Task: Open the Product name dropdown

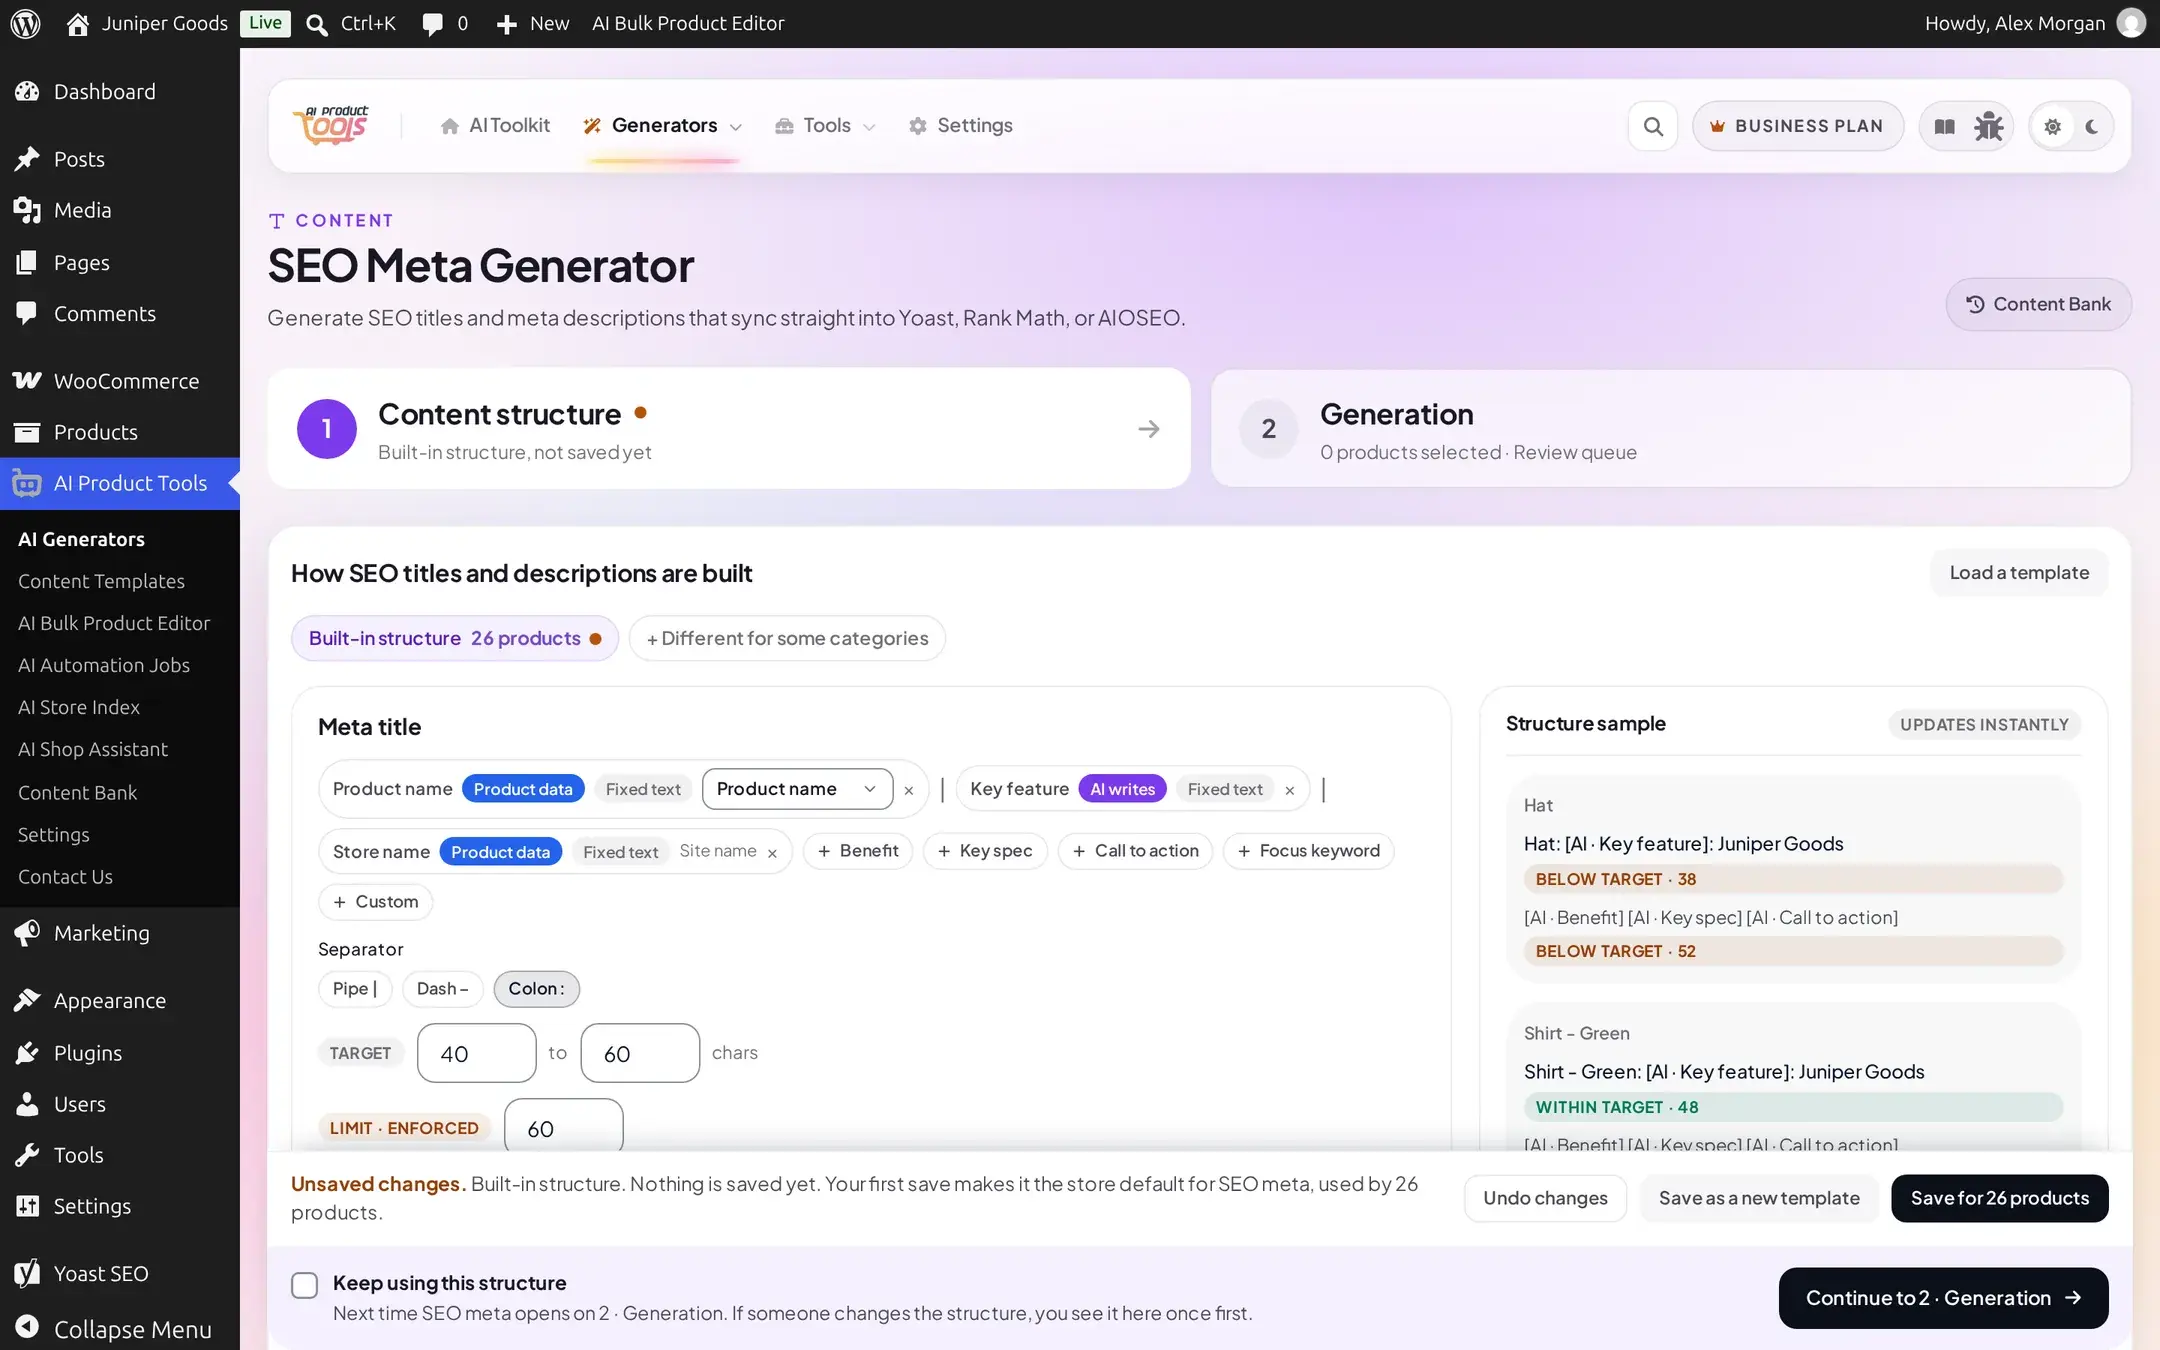Action: coord(797,789)
